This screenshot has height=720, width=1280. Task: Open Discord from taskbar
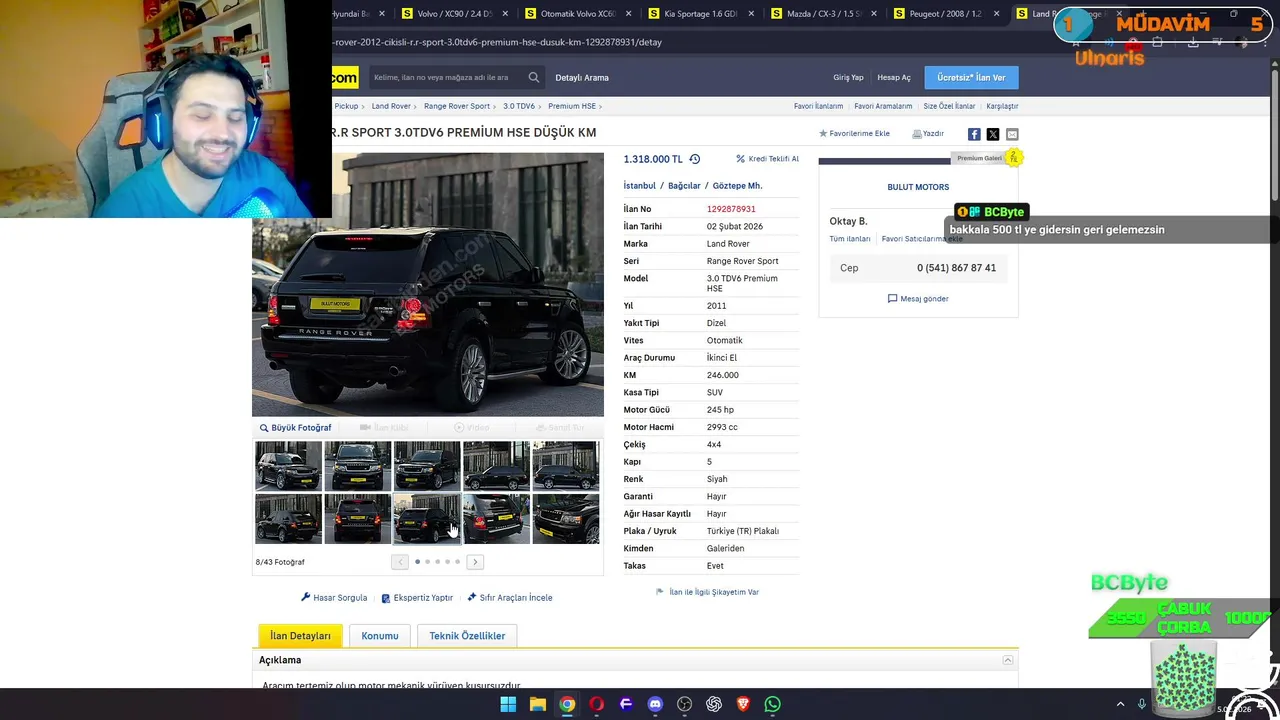(x=655, y=704)
